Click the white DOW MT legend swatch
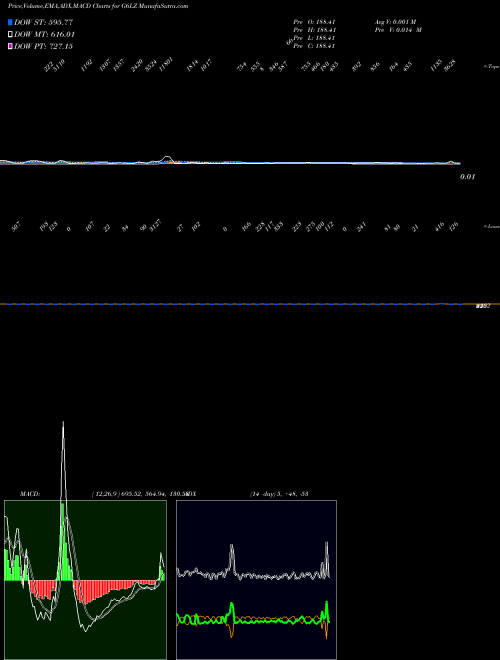500x660 pixels. click(10, 35)
